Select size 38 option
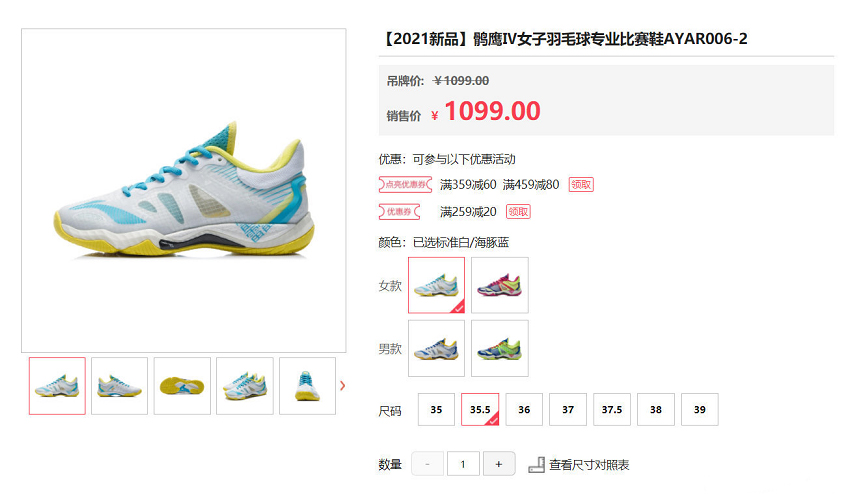The width and height of the screenshot is (855, 494). [x=656, y=409]
